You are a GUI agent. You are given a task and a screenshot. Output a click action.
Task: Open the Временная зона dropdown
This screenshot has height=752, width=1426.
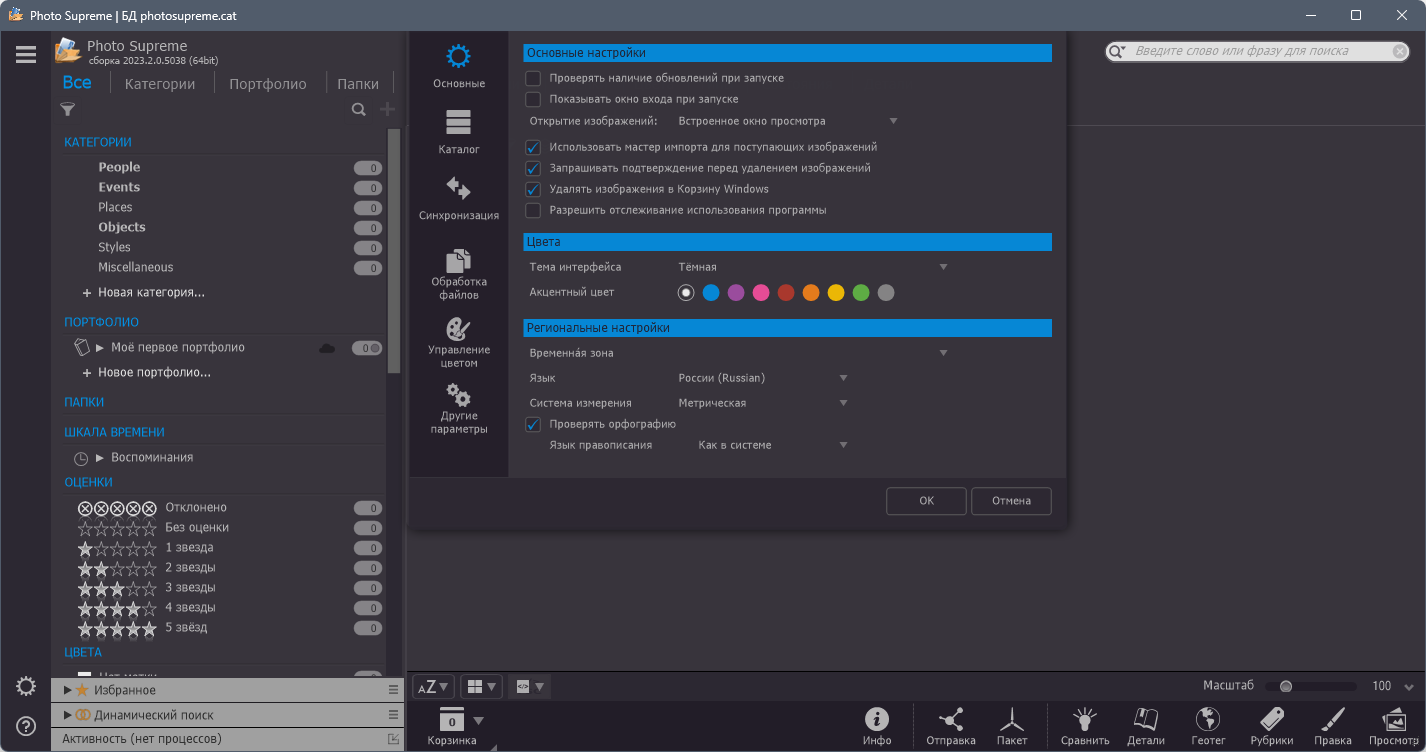pos(813,353)
